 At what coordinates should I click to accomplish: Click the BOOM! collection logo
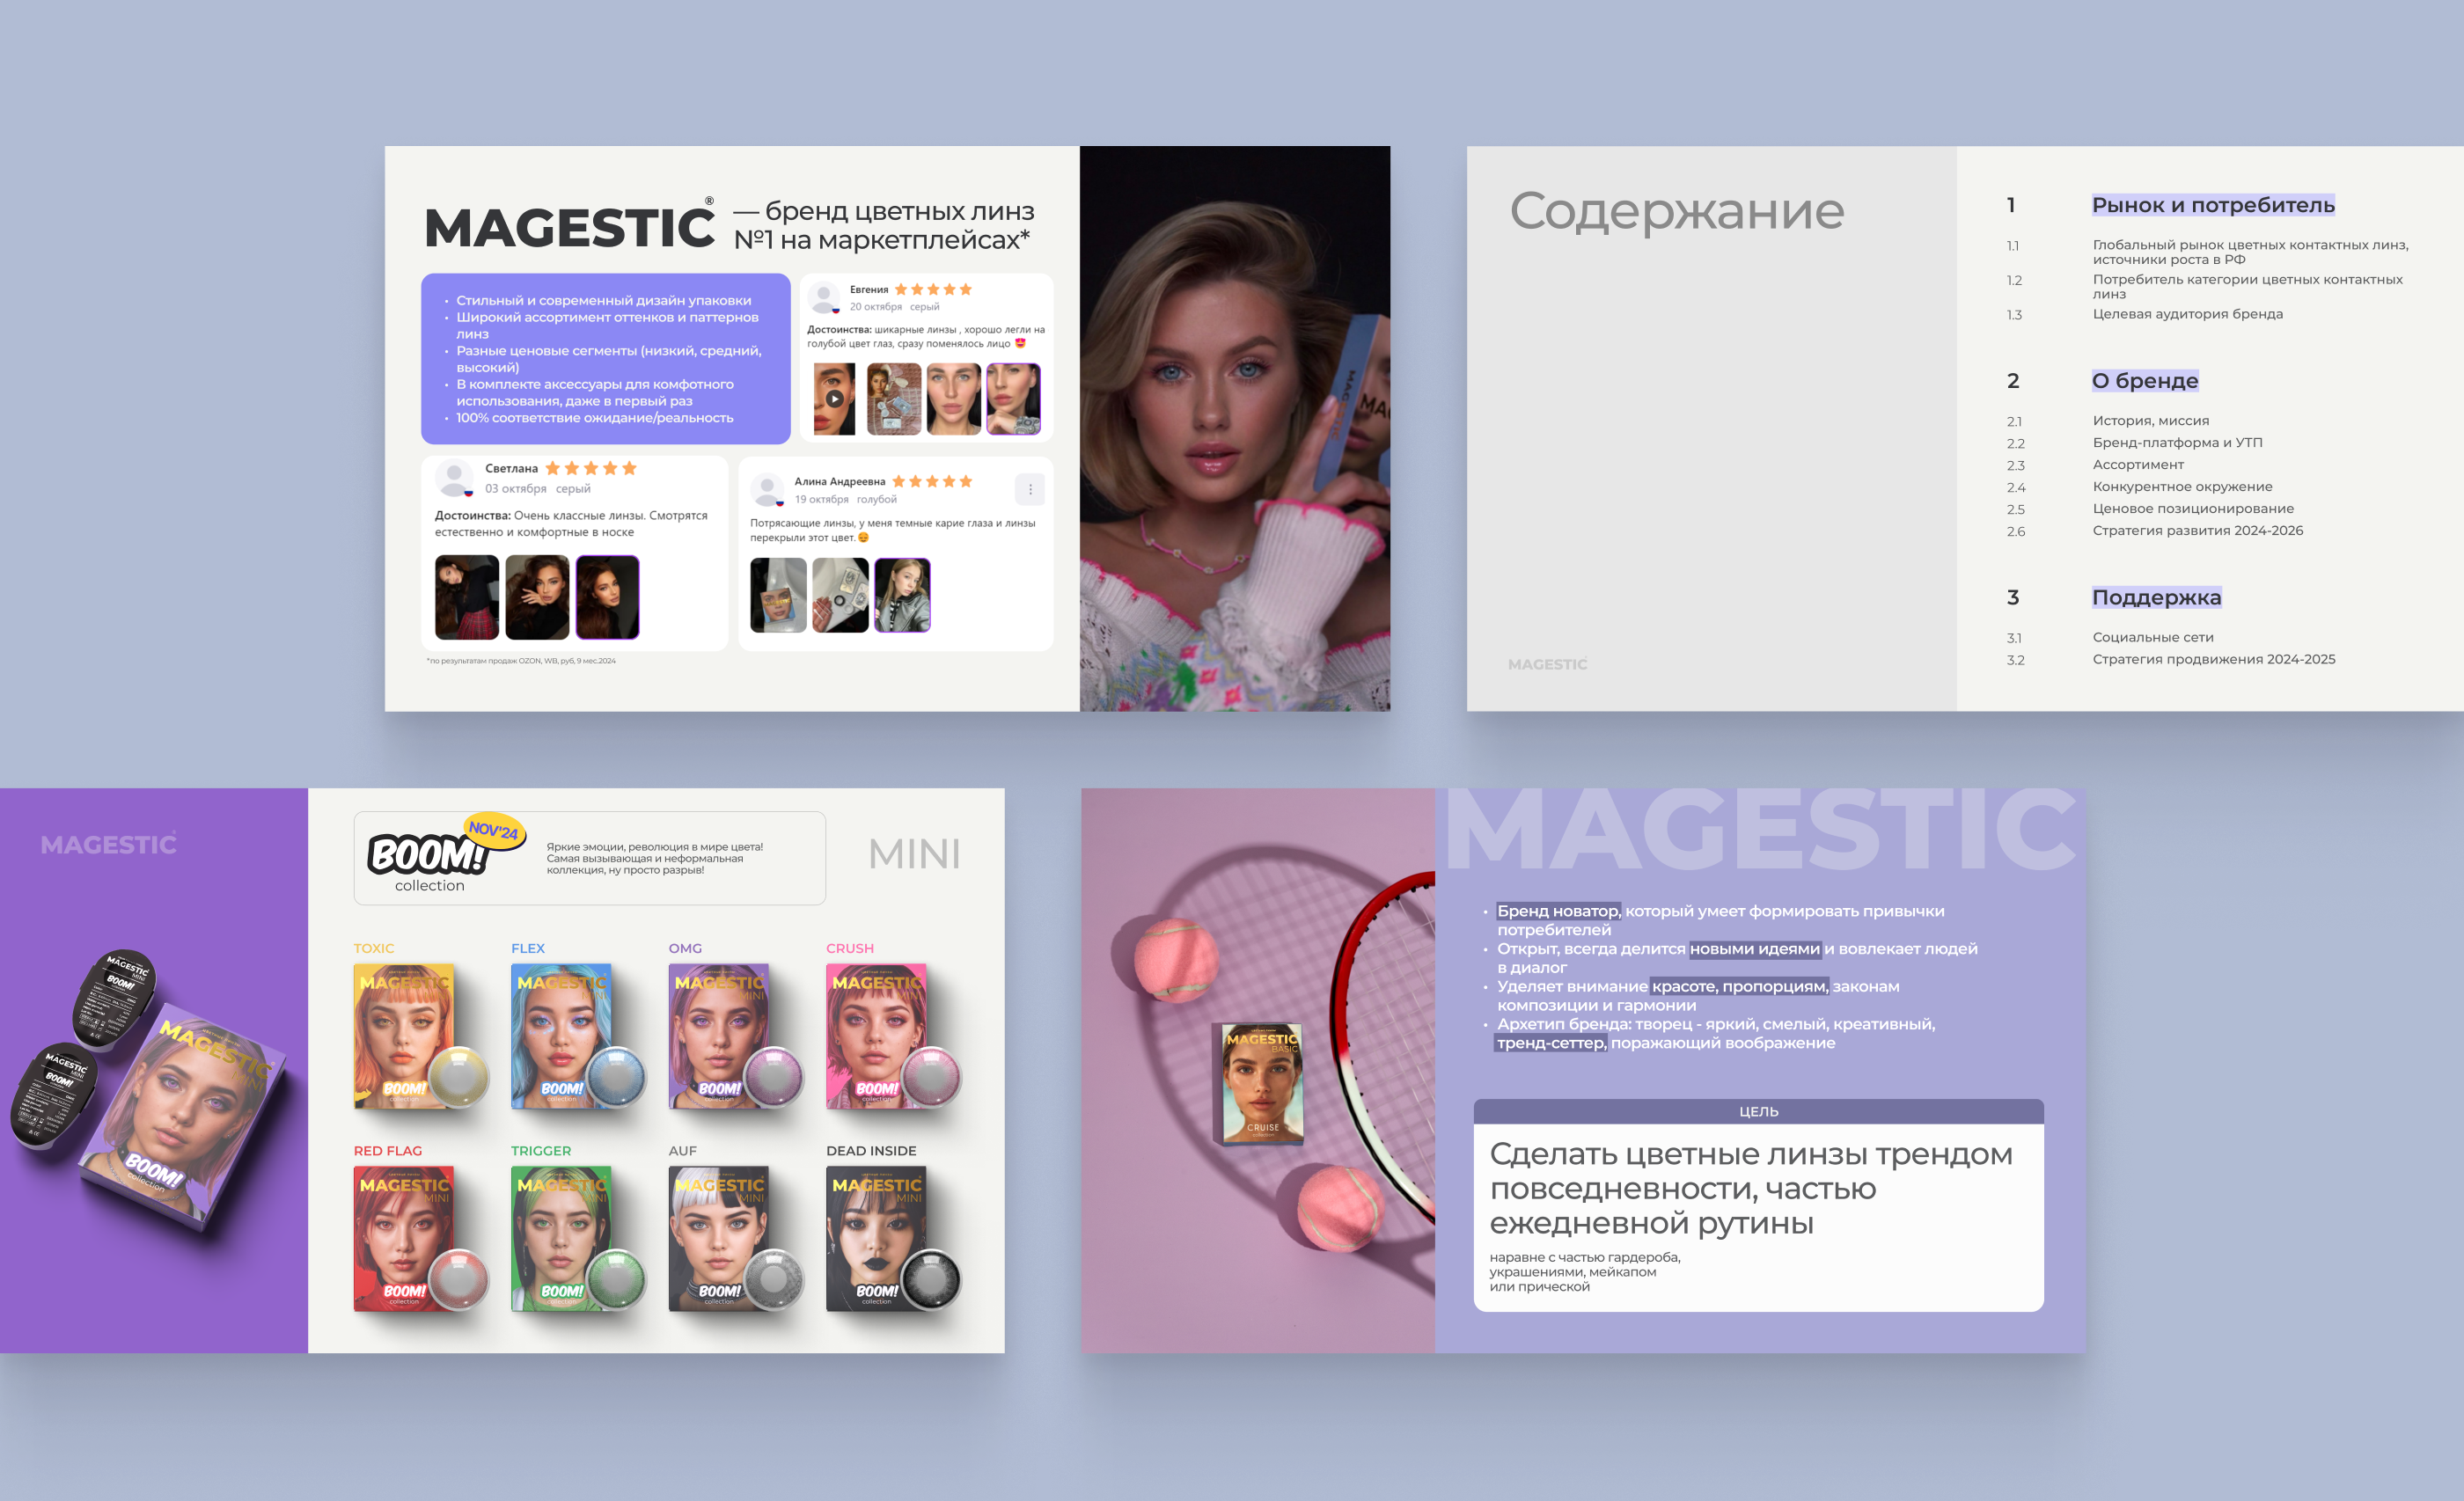[428, 858]
